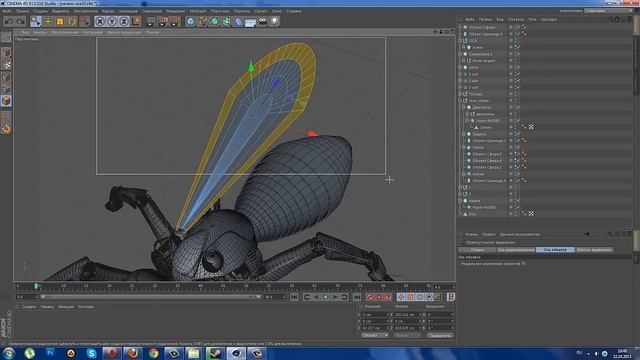Expand the OCA null in object tree
The width and height of the screenshot is (640, 360).
click(460, 41)
